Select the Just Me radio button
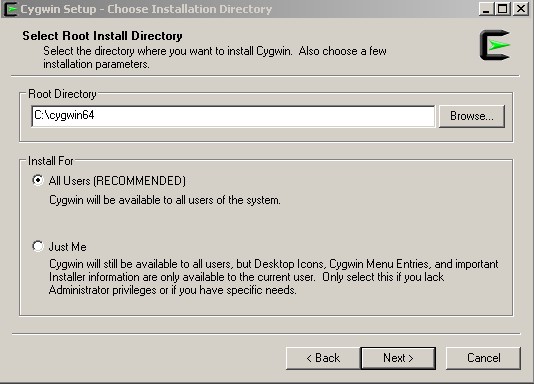This screenshot has width=534, height=384. click(38, 246)
